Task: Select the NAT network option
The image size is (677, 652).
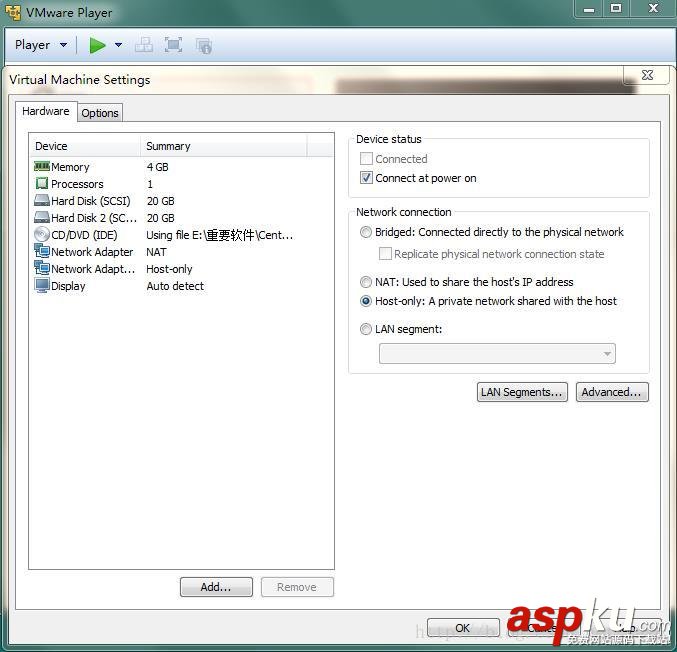Action: click(x=366, y=282)
